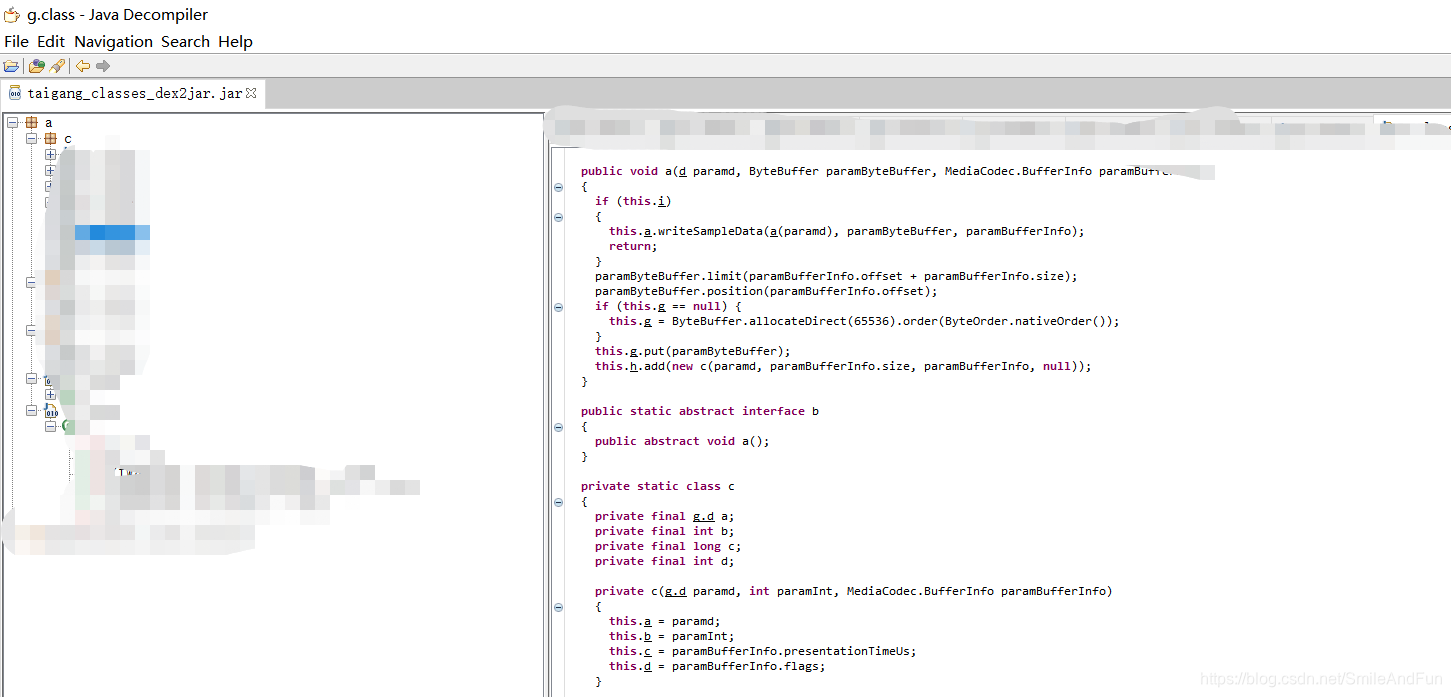The image size is (1451, 697).
Task: Collapse the if (this.g == null) block
Action: coord(558,307)
